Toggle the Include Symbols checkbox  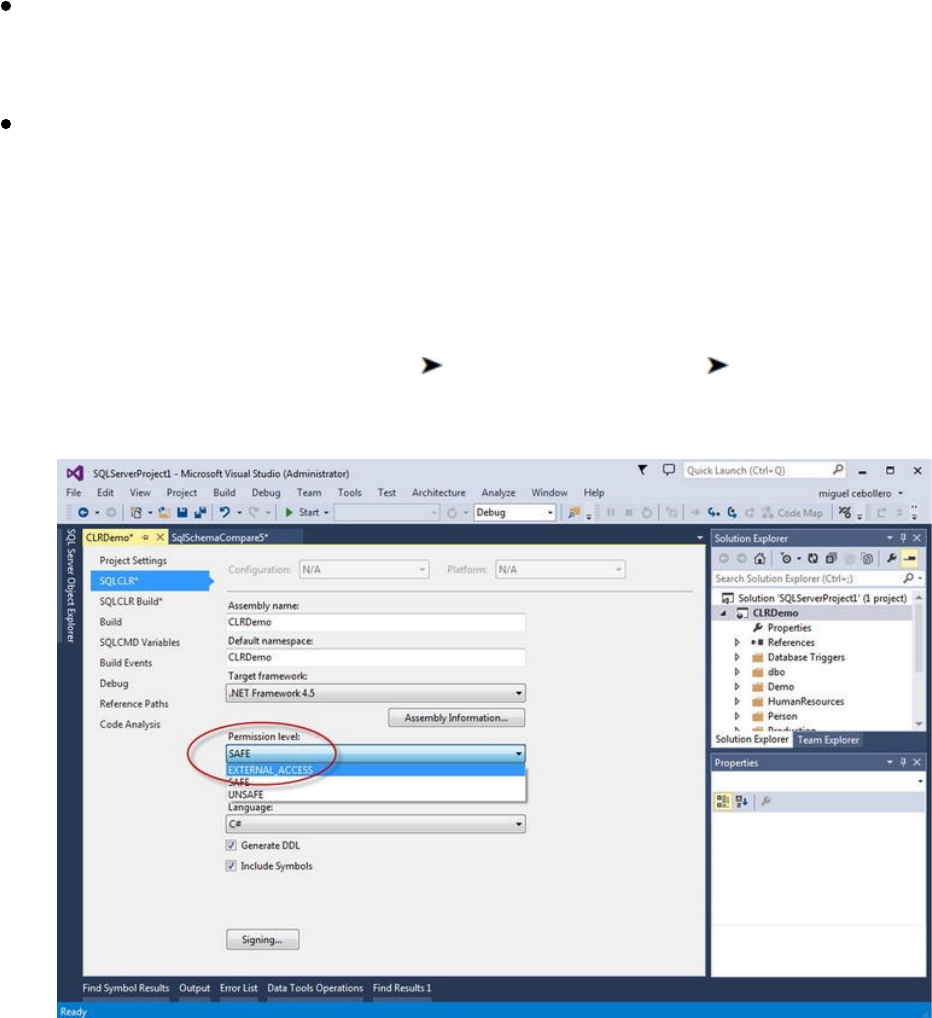pos(230,866)
